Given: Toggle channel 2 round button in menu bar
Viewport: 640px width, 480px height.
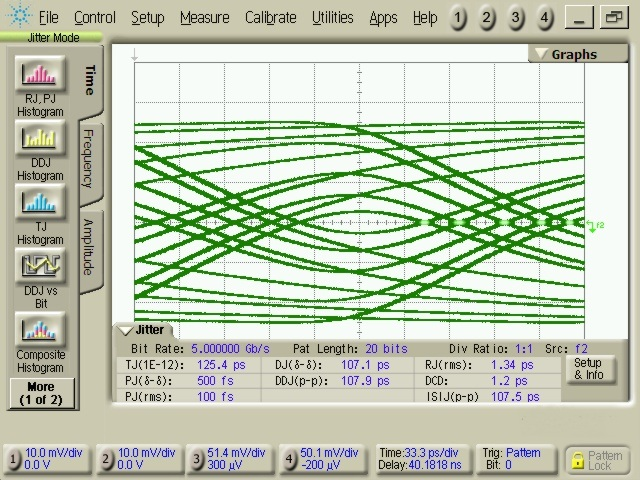Looking at the screenshot, I should (487, 18).
